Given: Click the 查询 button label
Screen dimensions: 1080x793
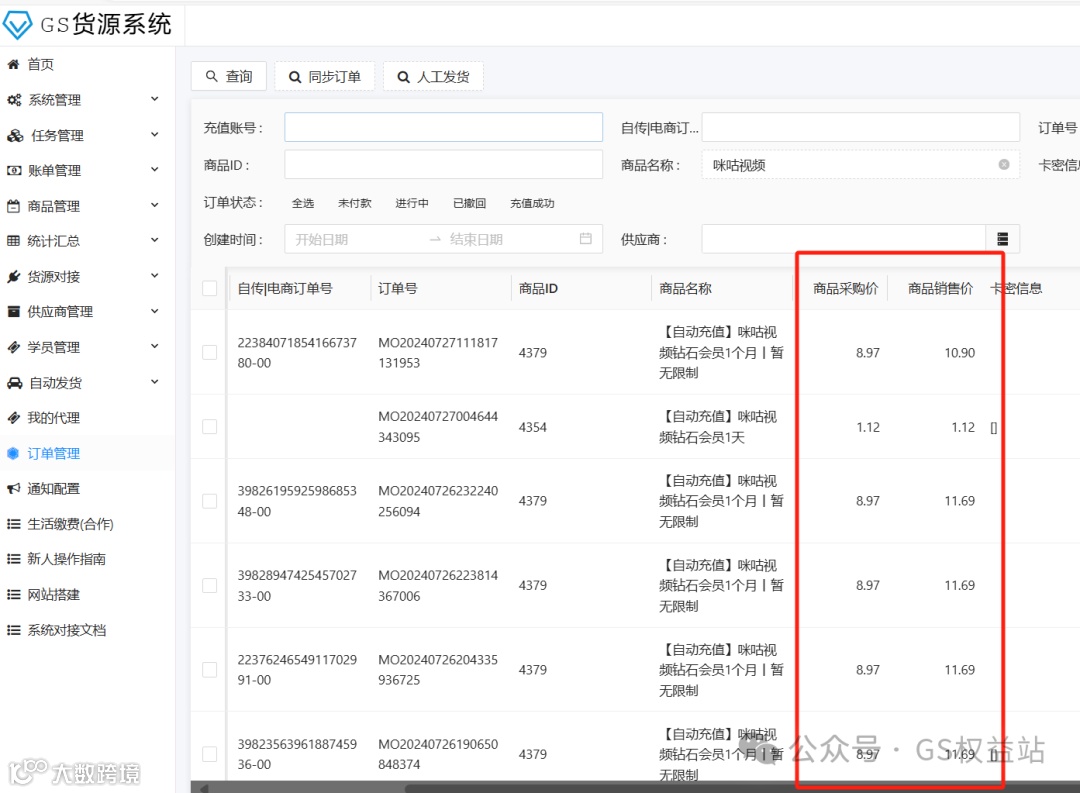Looking at the screenshot, I should pyautogui.click(x=239, y=76).
